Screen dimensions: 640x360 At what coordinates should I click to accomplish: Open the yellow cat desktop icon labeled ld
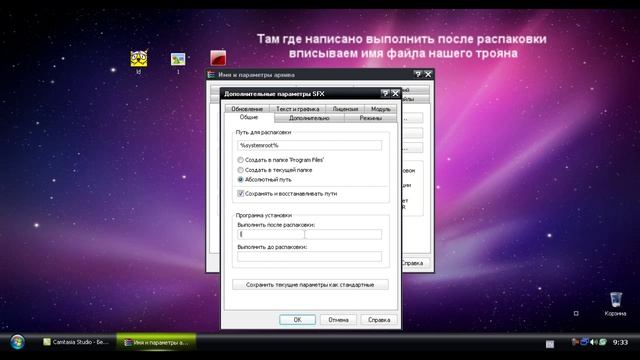click(139, 59)
